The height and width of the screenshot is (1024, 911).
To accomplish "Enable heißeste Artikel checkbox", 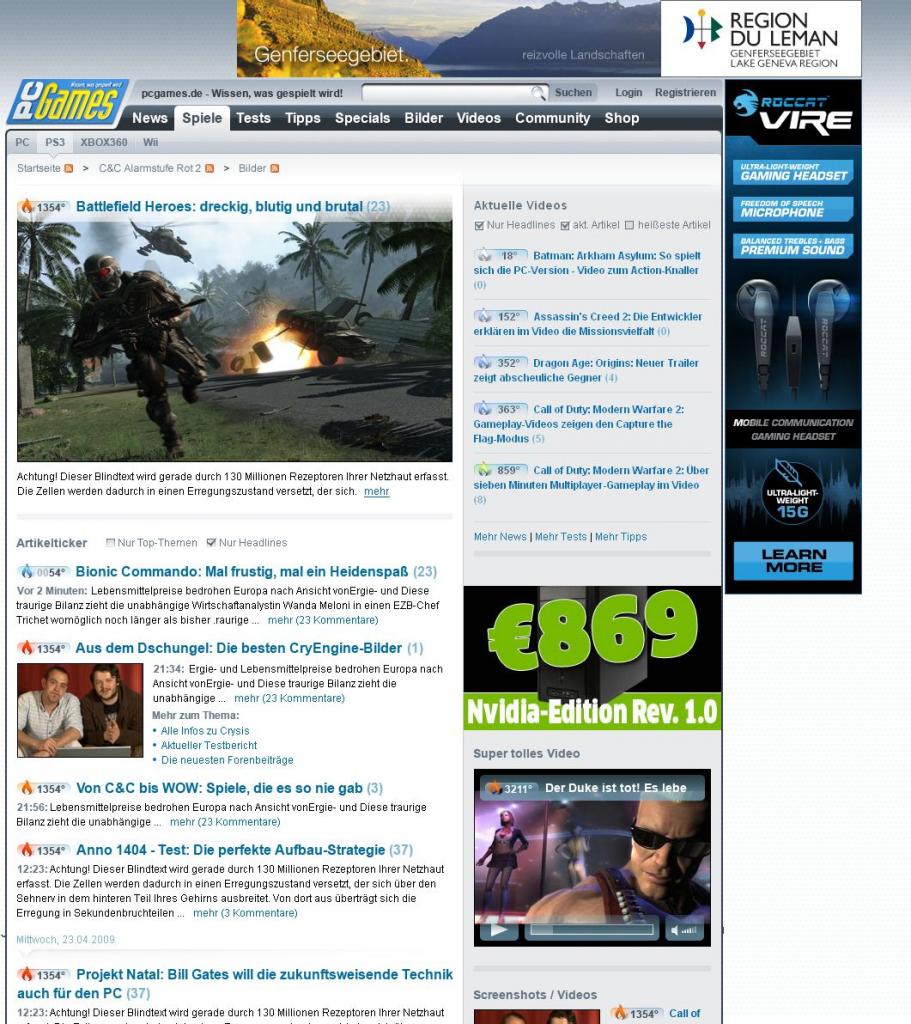I will click(x=630, y=225).
